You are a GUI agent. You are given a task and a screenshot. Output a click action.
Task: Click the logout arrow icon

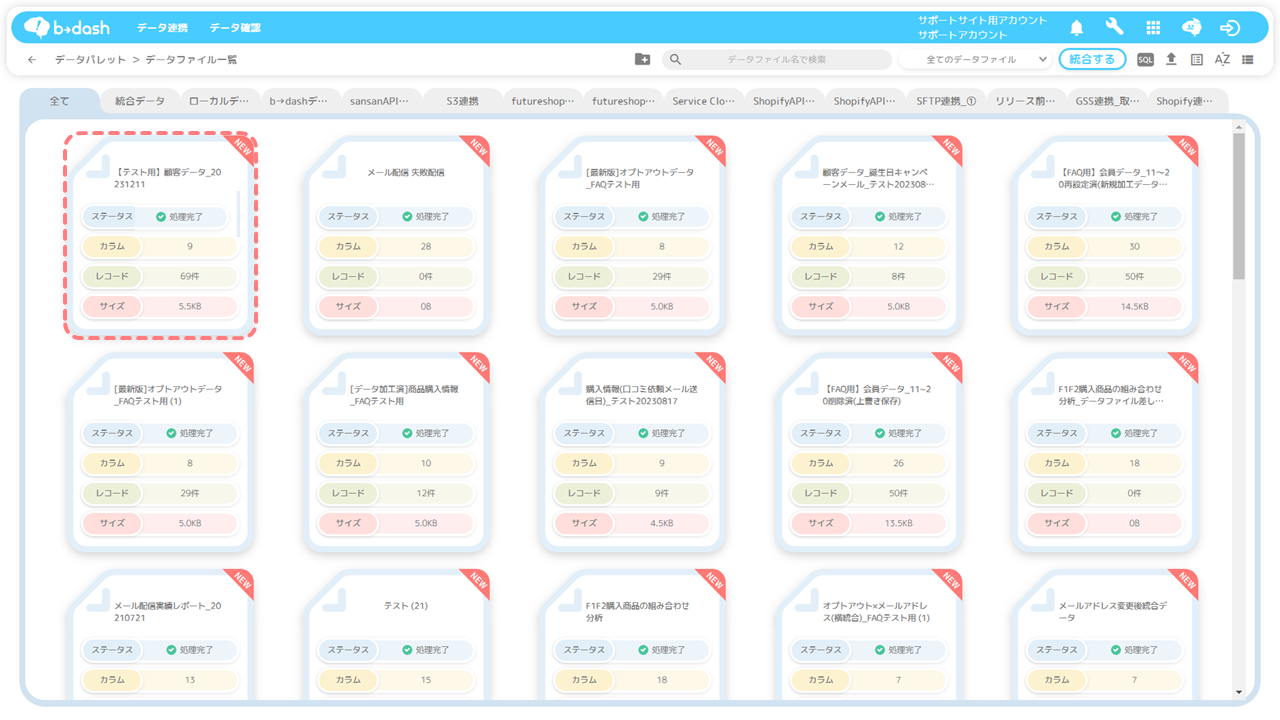pos(1230,28)
